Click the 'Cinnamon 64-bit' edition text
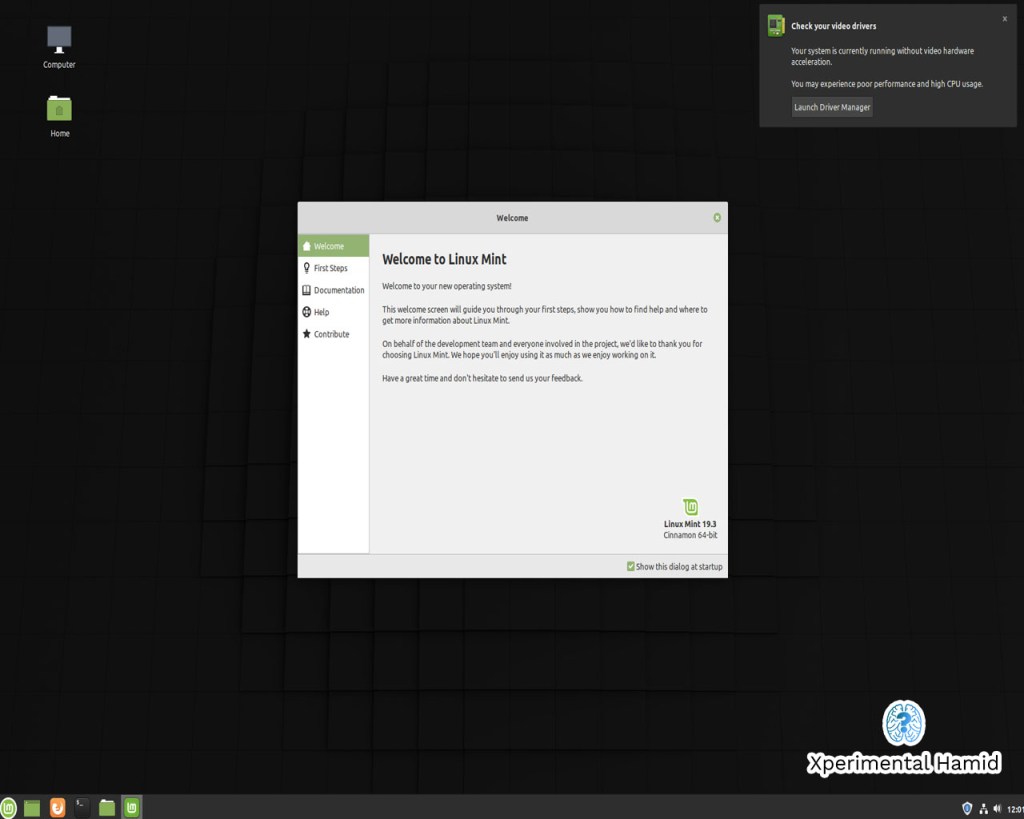Screen dimensions: 1024x819 pyautogui.click(x=690, y=535)
